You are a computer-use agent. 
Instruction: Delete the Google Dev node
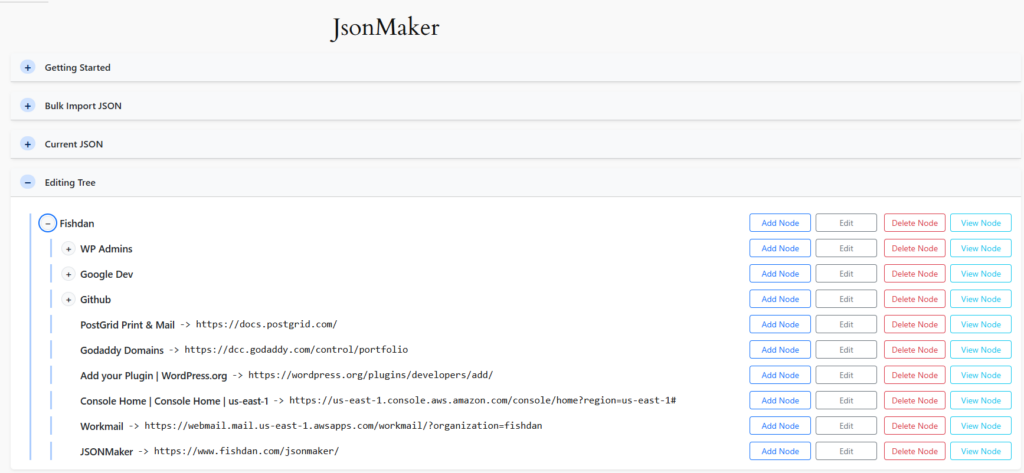coord(914,274)
